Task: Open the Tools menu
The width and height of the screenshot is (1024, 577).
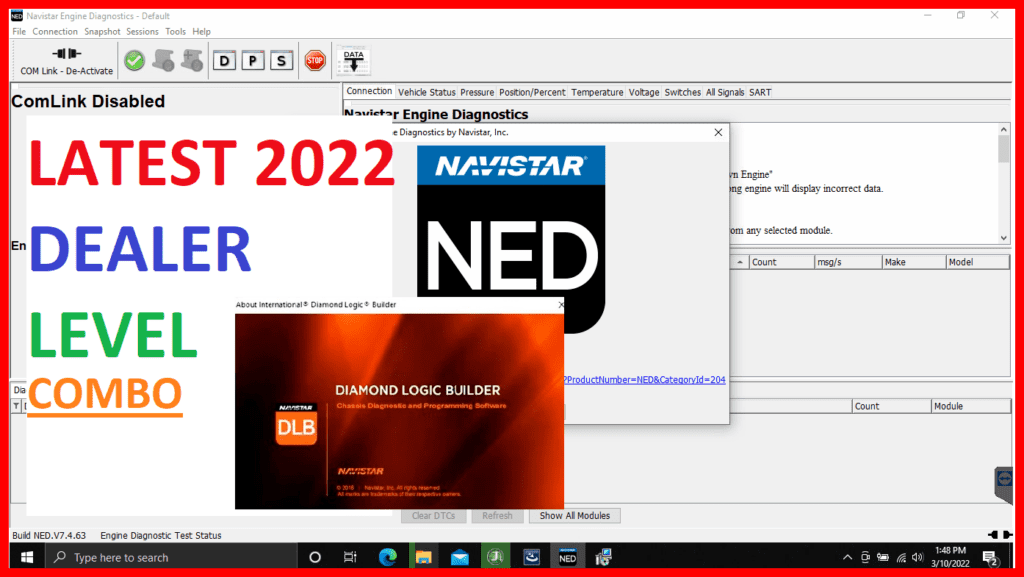Action: 175,31
